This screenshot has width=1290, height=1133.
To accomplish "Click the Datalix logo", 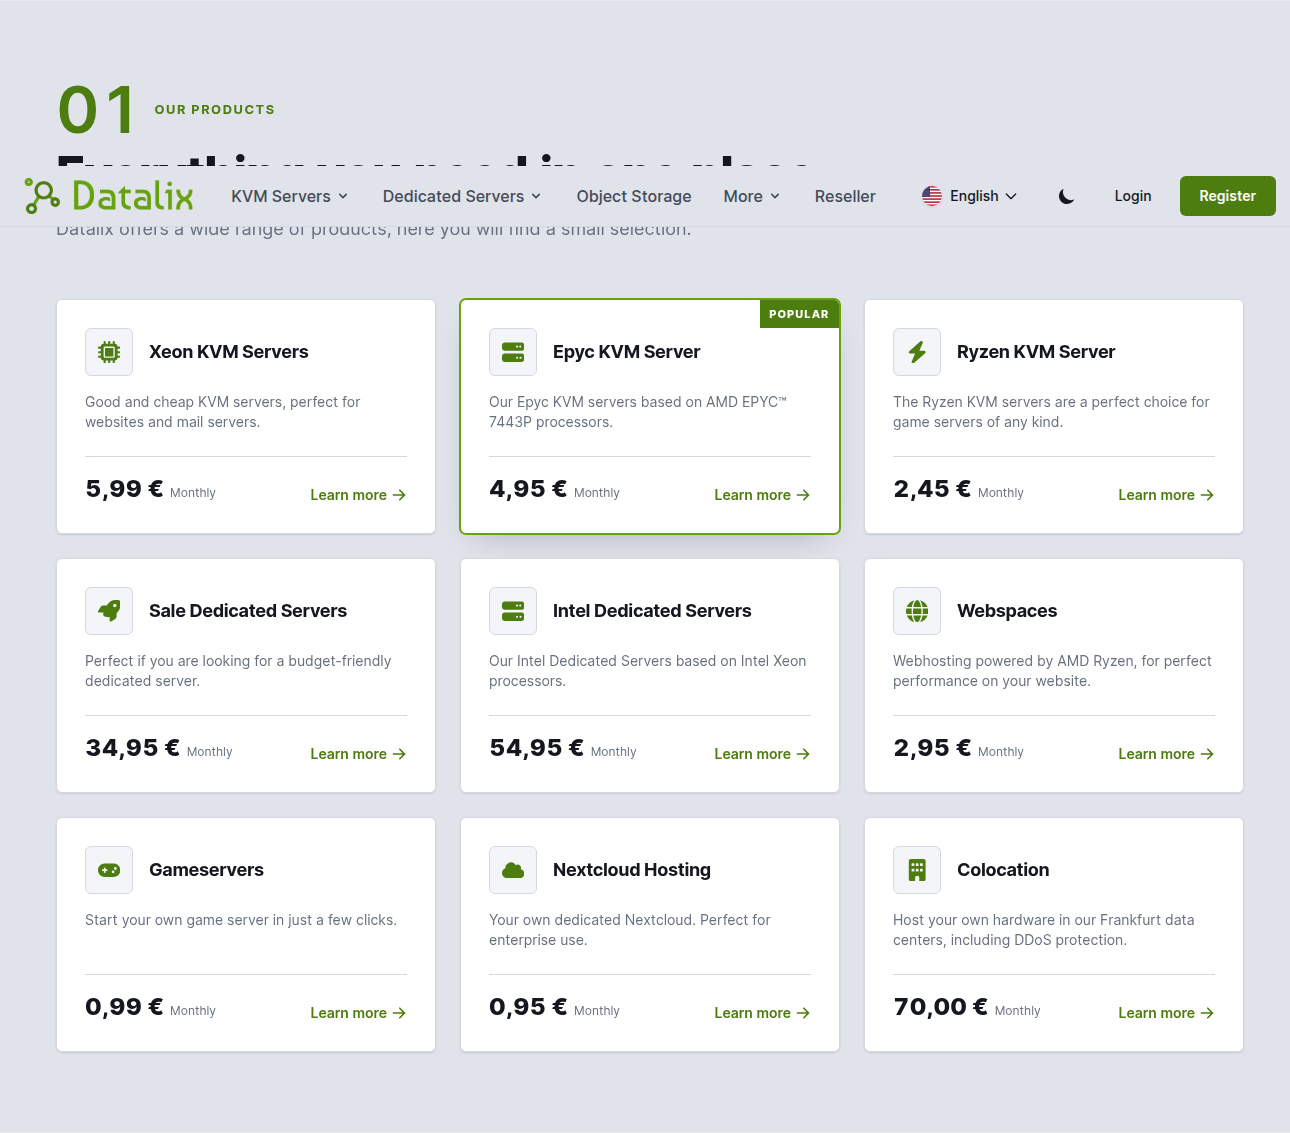I will point(109,196).
